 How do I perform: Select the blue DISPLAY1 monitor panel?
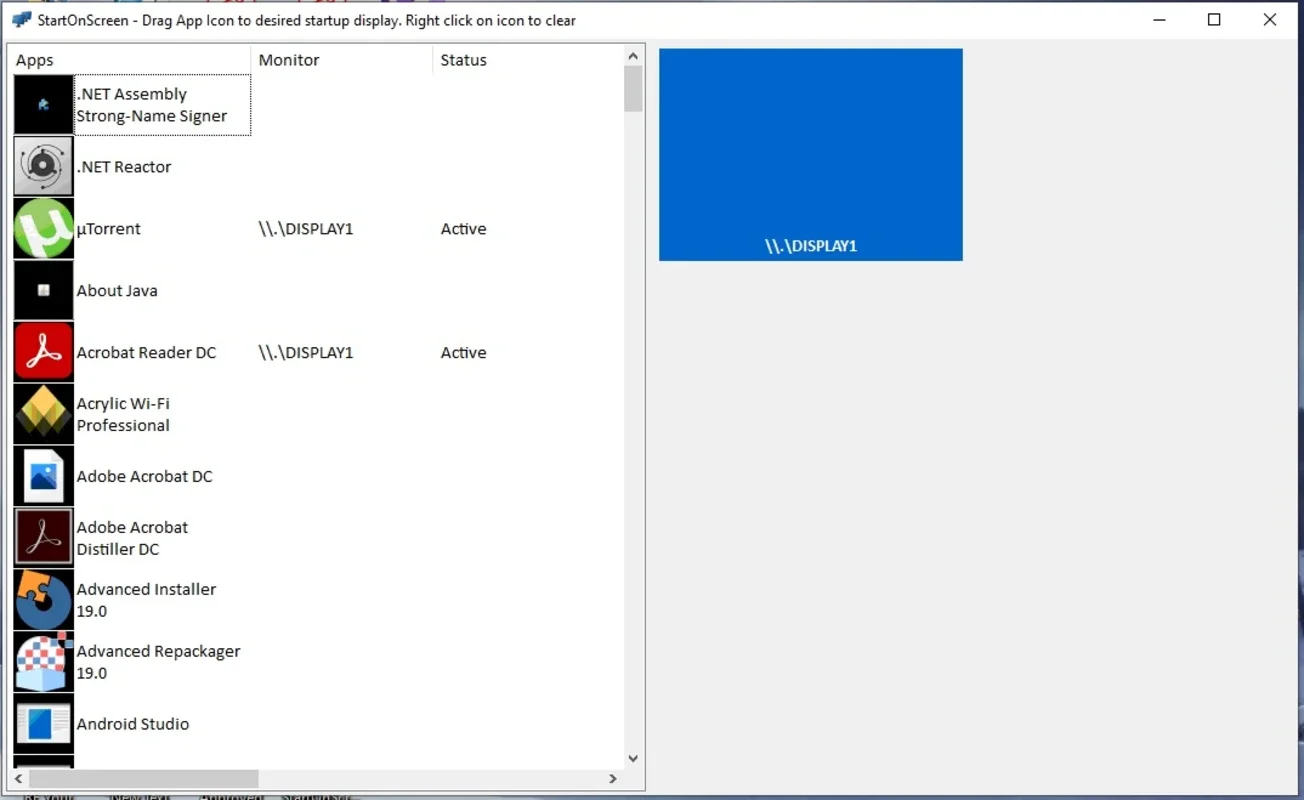click(x=811, y=155)
